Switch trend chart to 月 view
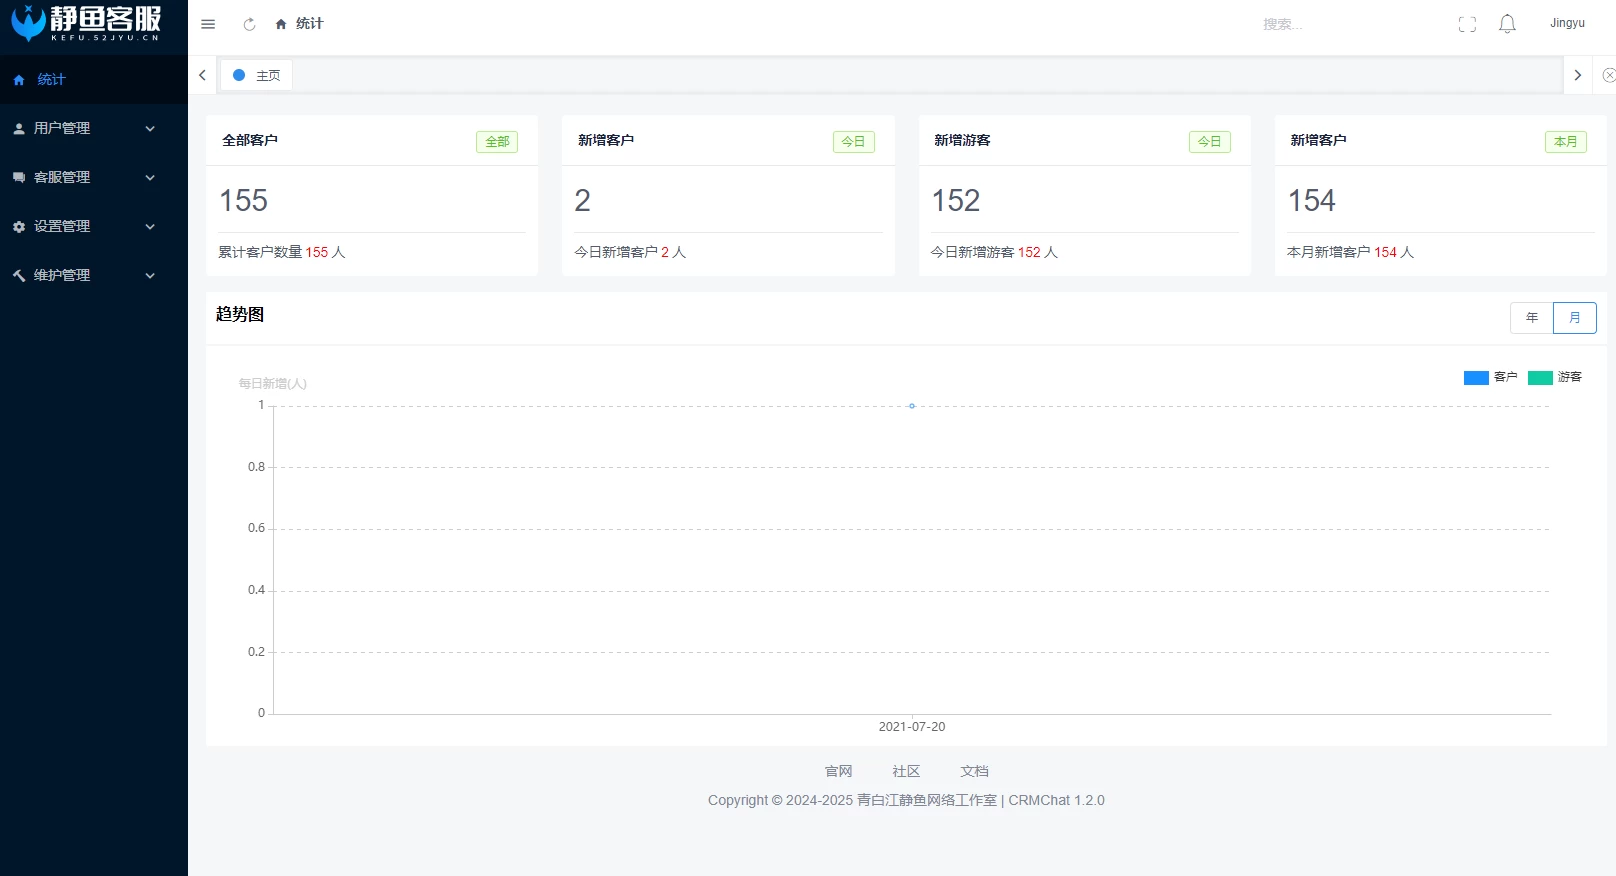Image resolution: width=1616 pixels, height=876 pixels. (1574, 318)
